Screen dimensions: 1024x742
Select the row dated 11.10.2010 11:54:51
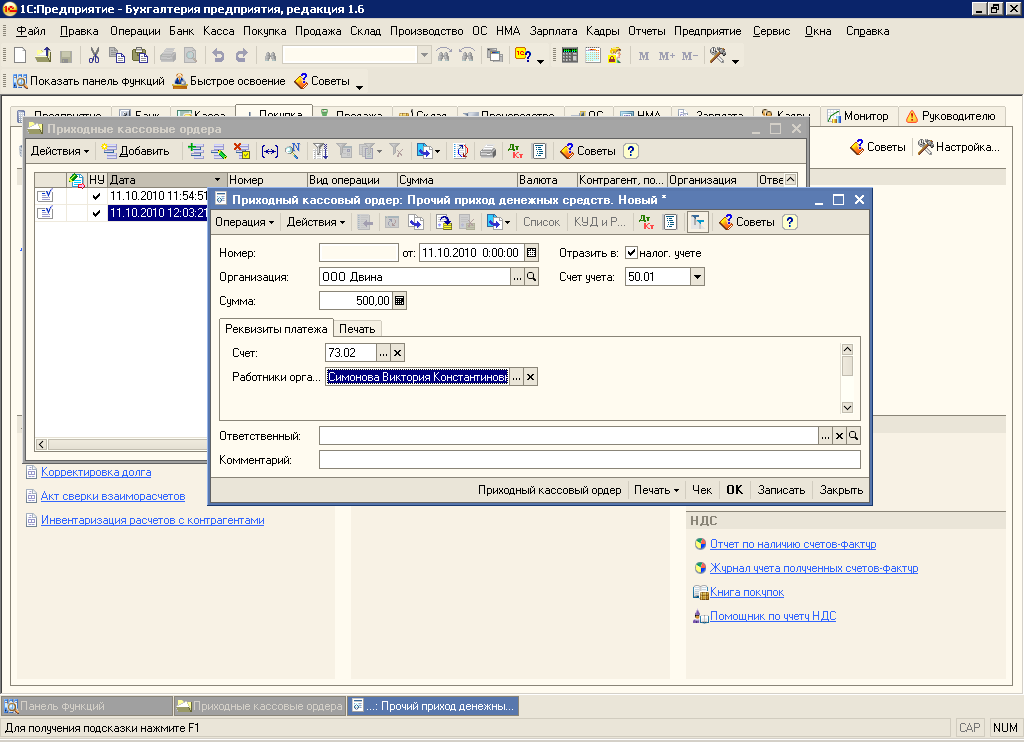point(121,196)
